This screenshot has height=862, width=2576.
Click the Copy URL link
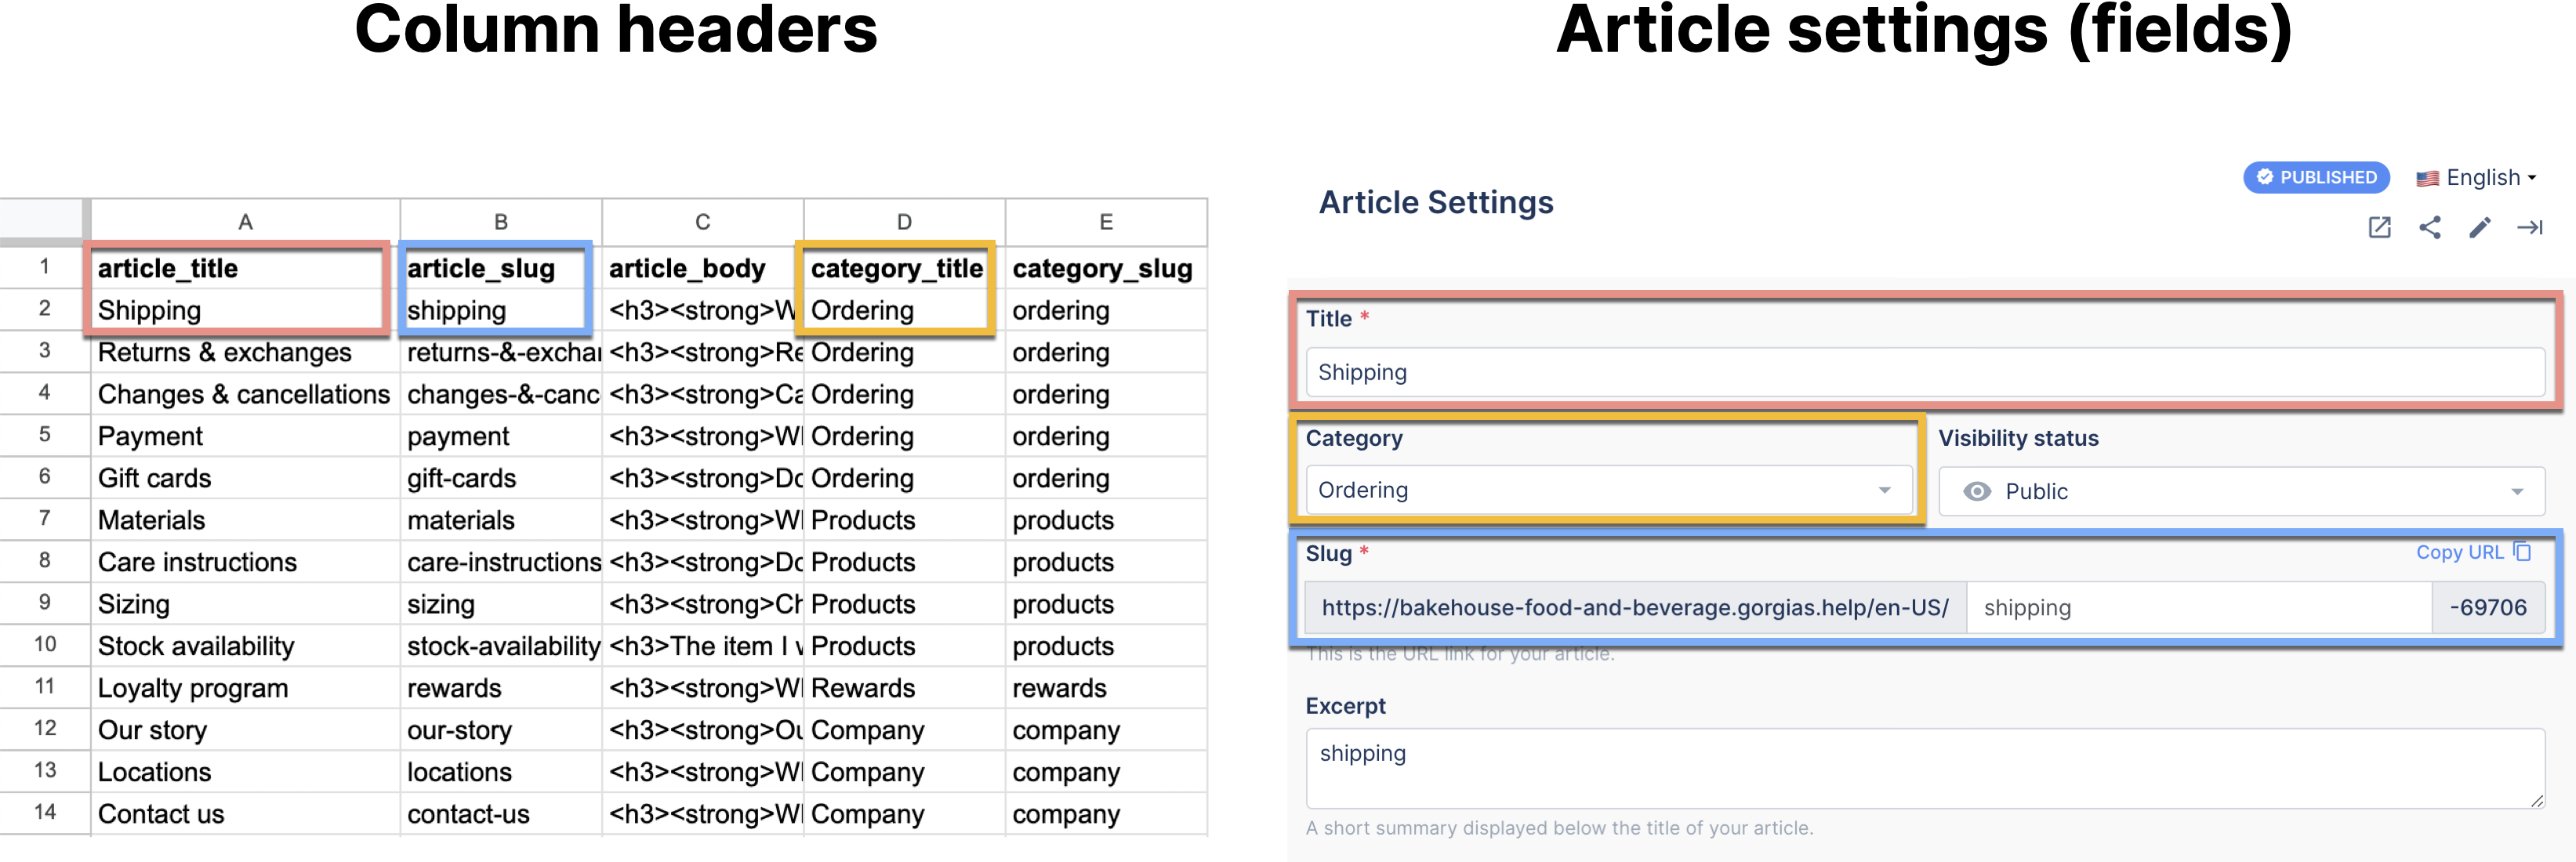coord(2459,552)
